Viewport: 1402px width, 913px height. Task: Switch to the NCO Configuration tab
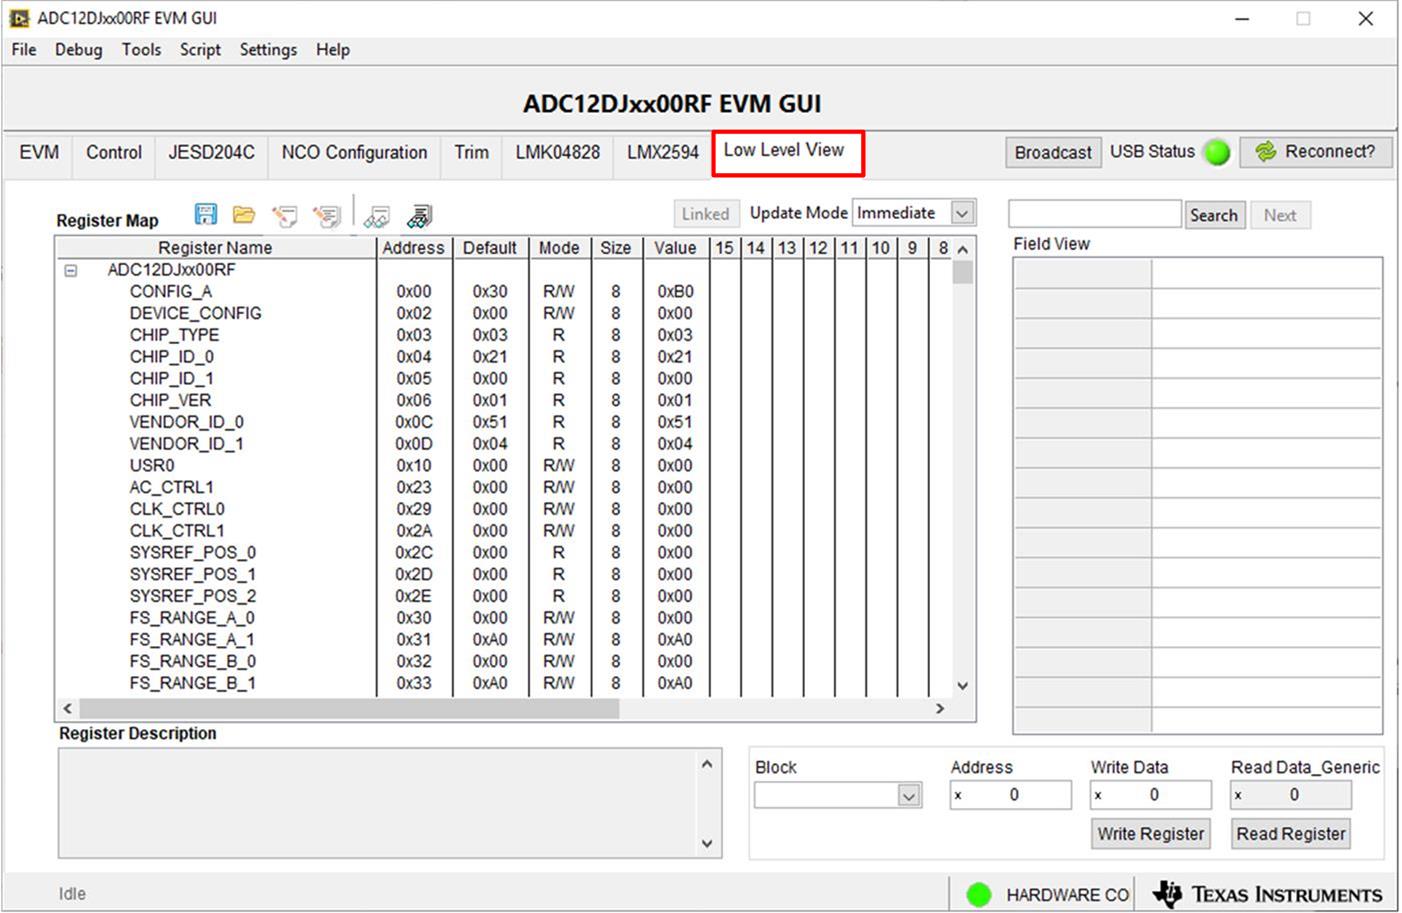pos(354,152)
